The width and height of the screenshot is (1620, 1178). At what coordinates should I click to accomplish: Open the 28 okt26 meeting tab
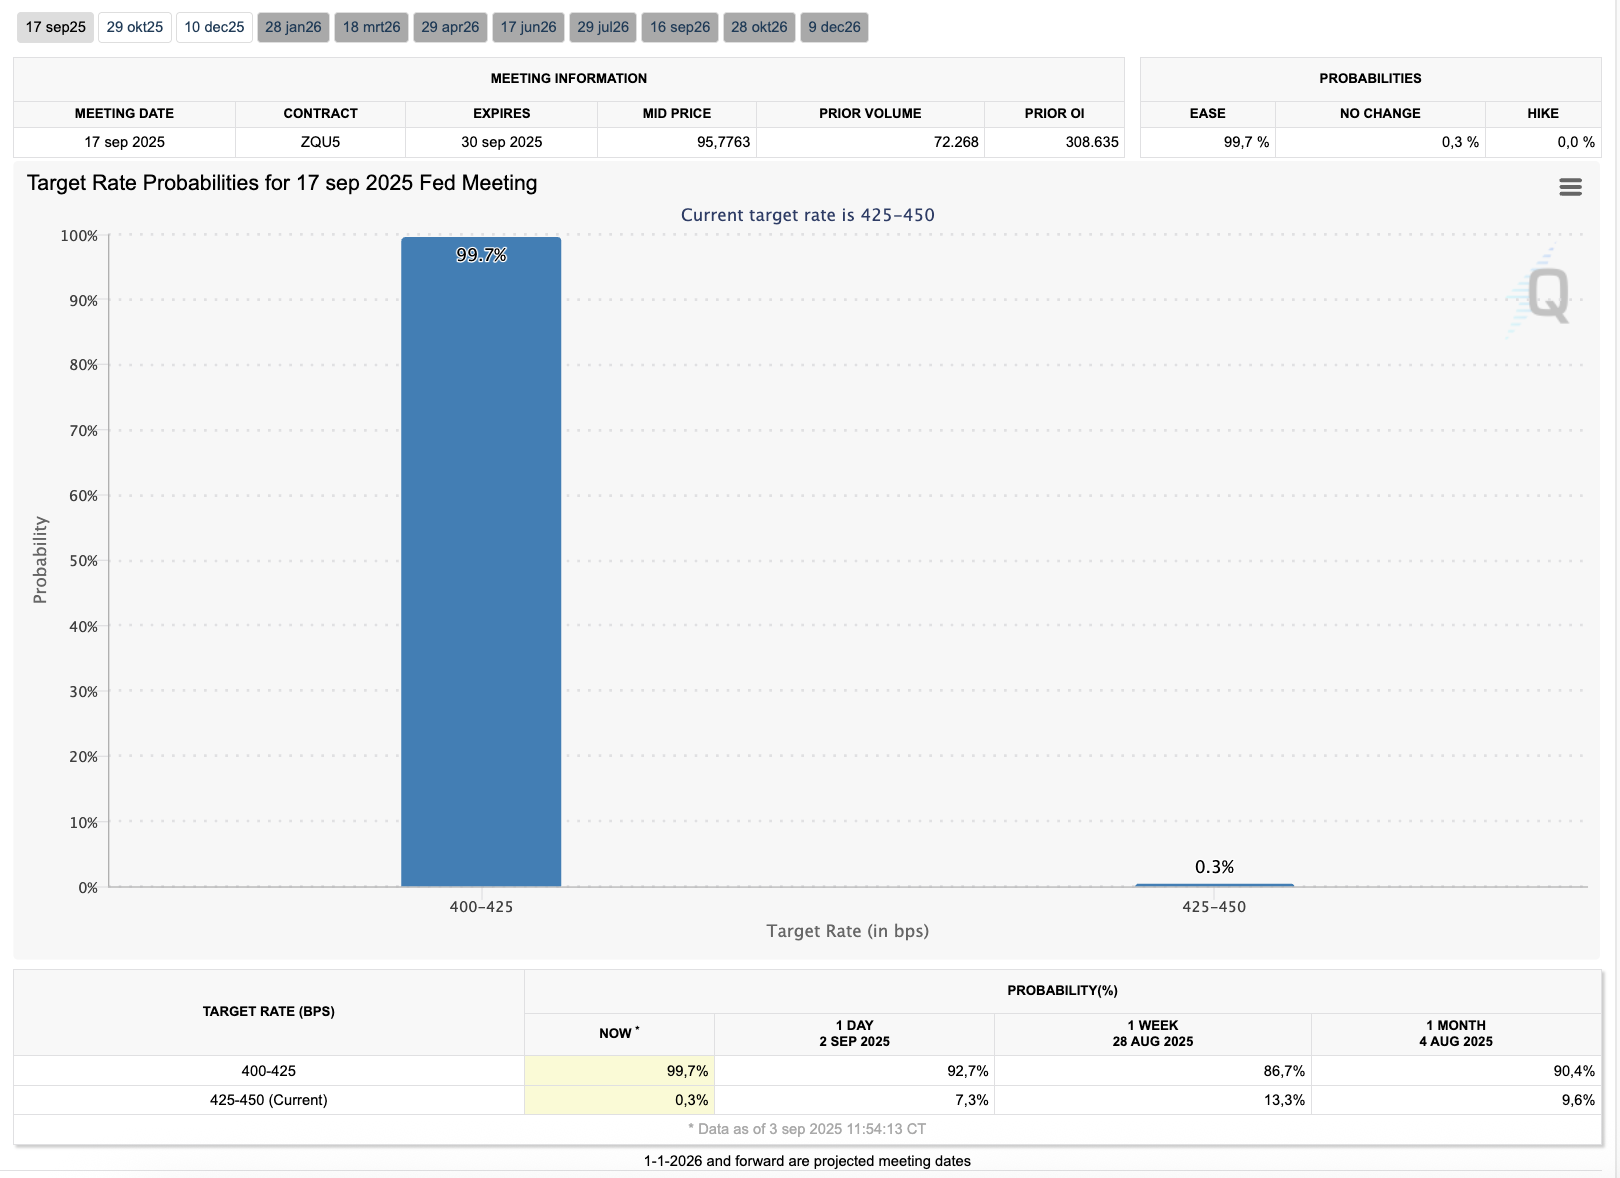click(x=759, y=27)
